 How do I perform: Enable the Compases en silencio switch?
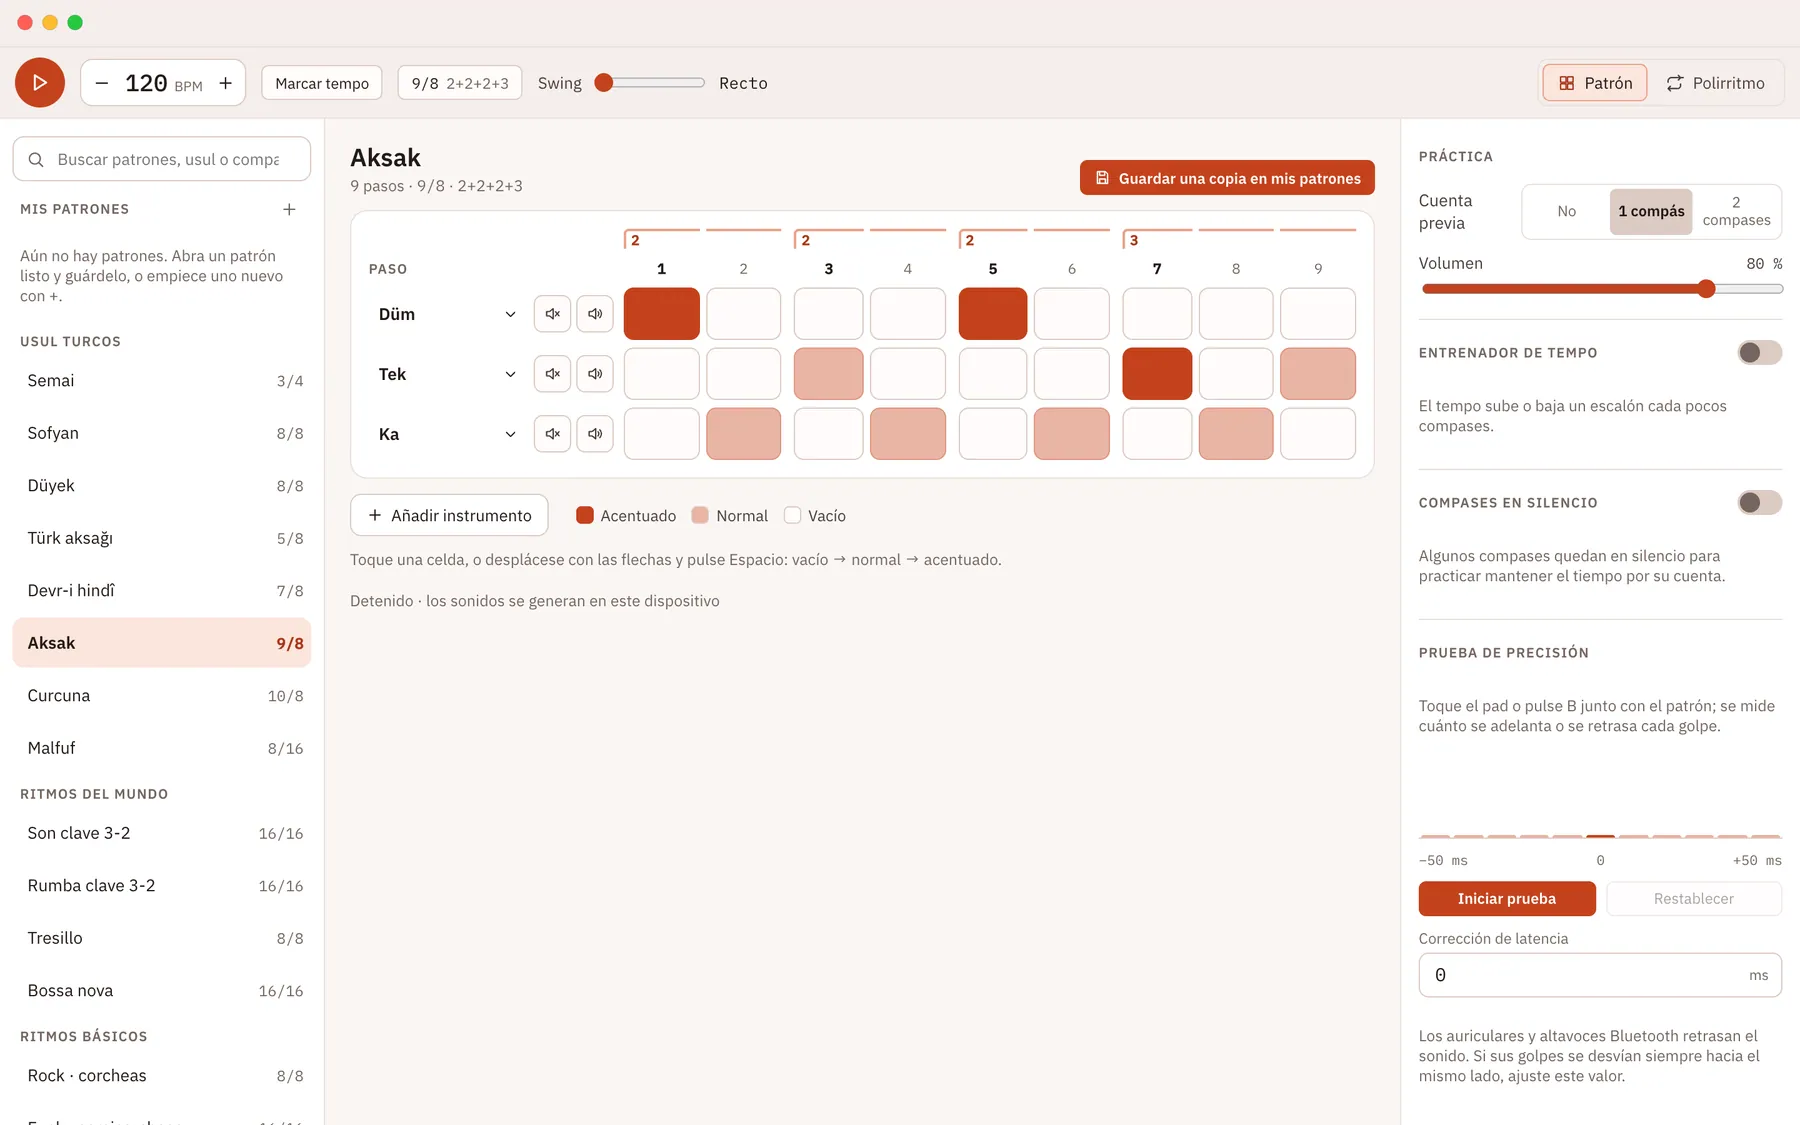(x=1760, y=502)
